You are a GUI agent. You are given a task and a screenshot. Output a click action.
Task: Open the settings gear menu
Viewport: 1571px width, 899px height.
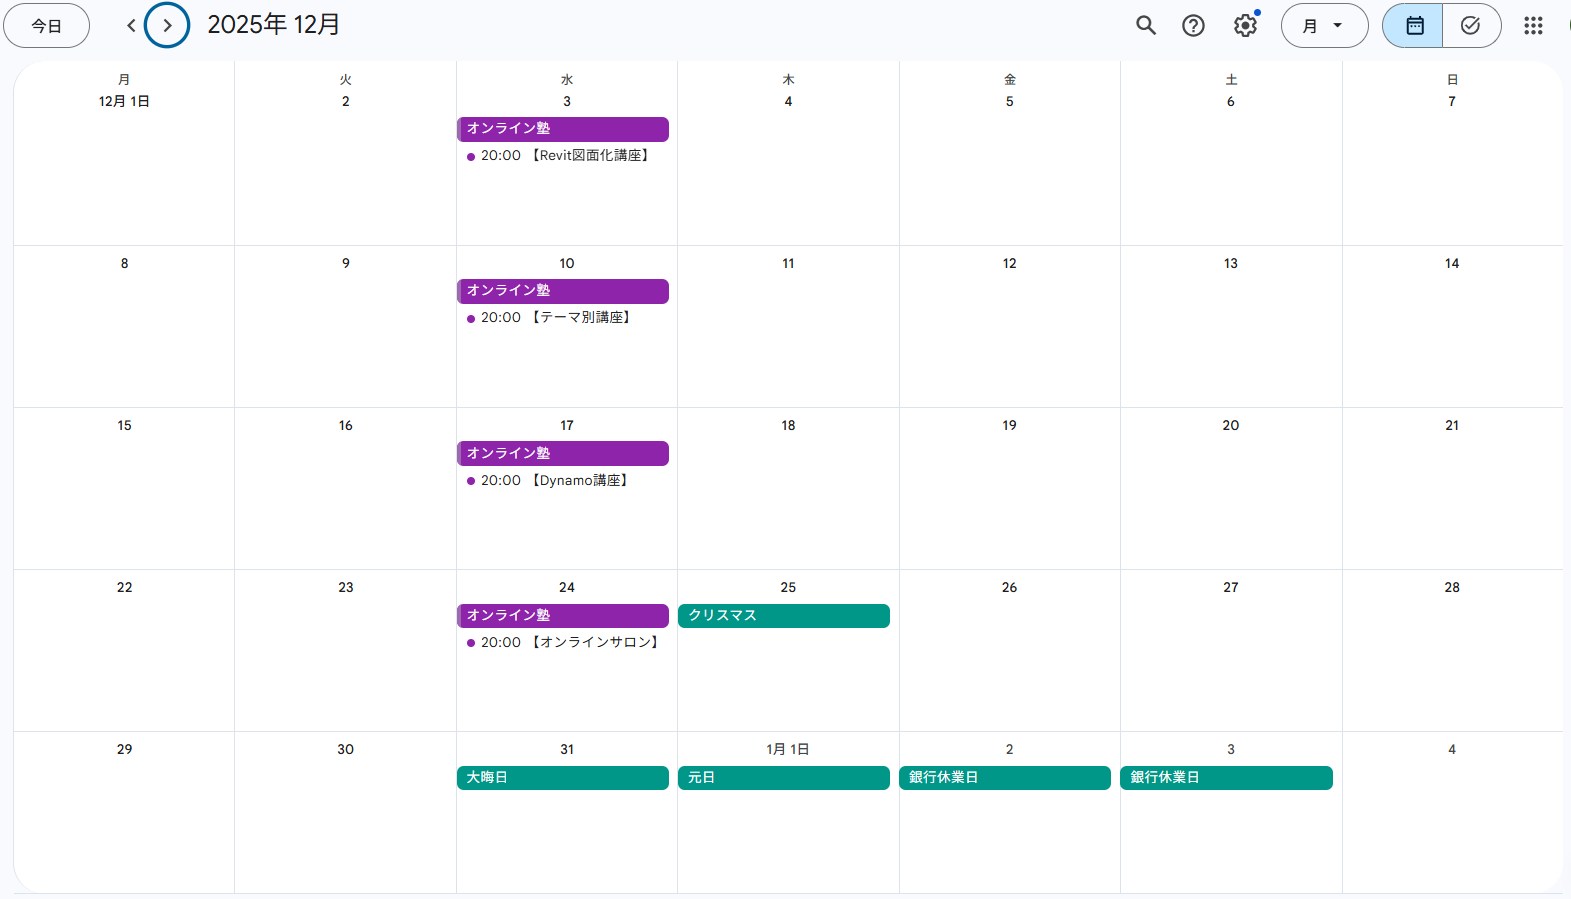pos(1245,26)
